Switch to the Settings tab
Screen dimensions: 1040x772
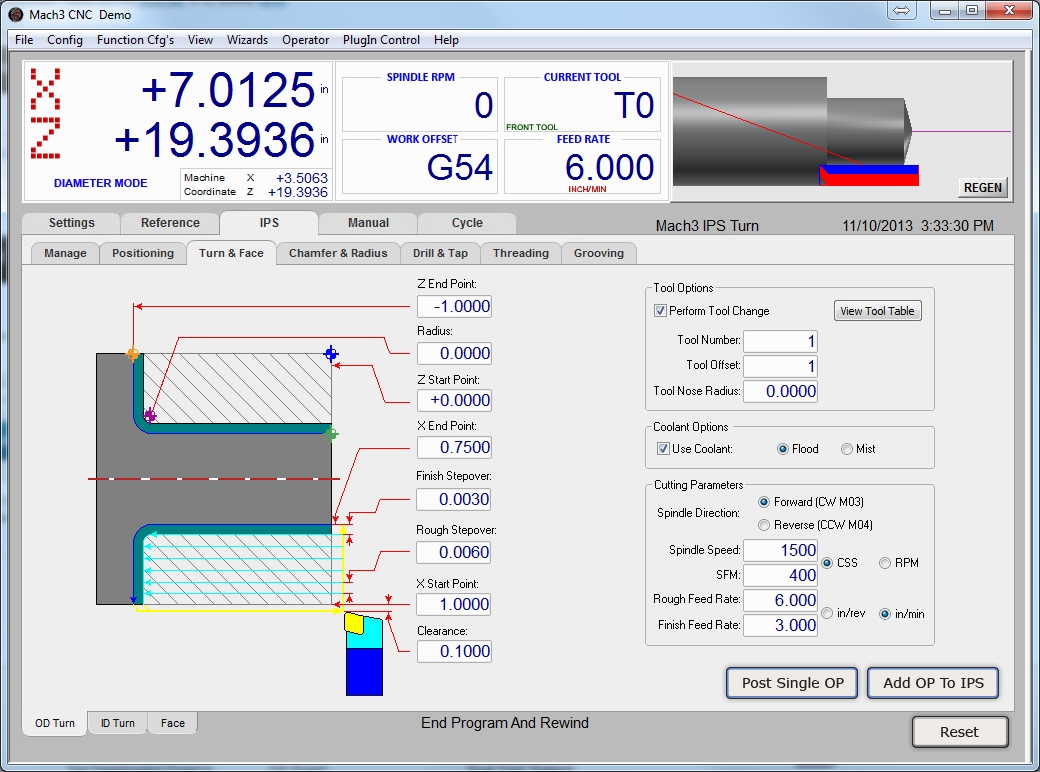[72, 223]
